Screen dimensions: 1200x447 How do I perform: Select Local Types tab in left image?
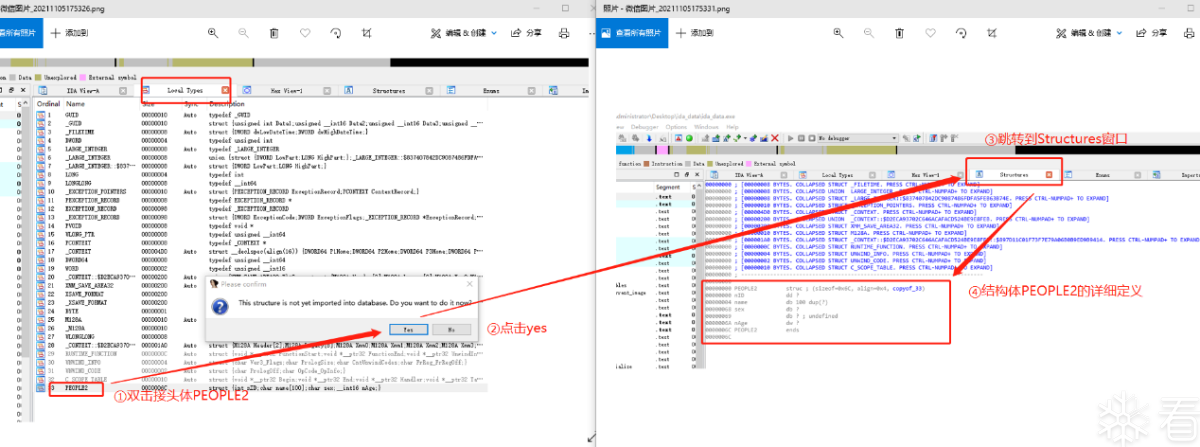tap(184, 90)
